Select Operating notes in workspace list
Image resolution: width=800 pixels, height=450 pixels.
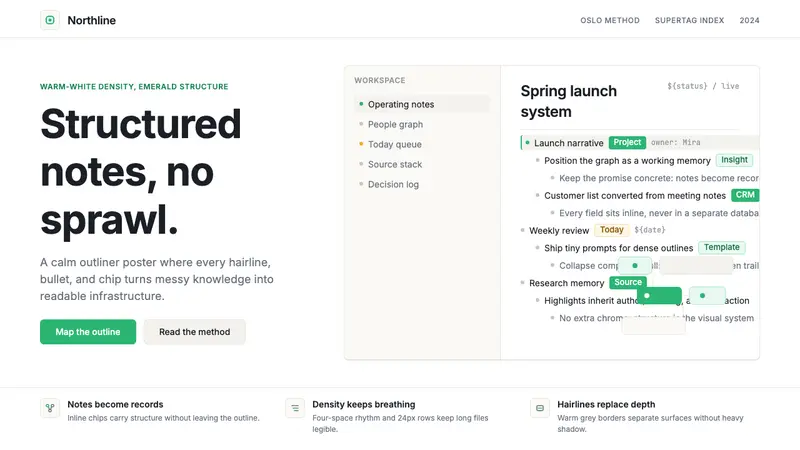click(421, 104)
